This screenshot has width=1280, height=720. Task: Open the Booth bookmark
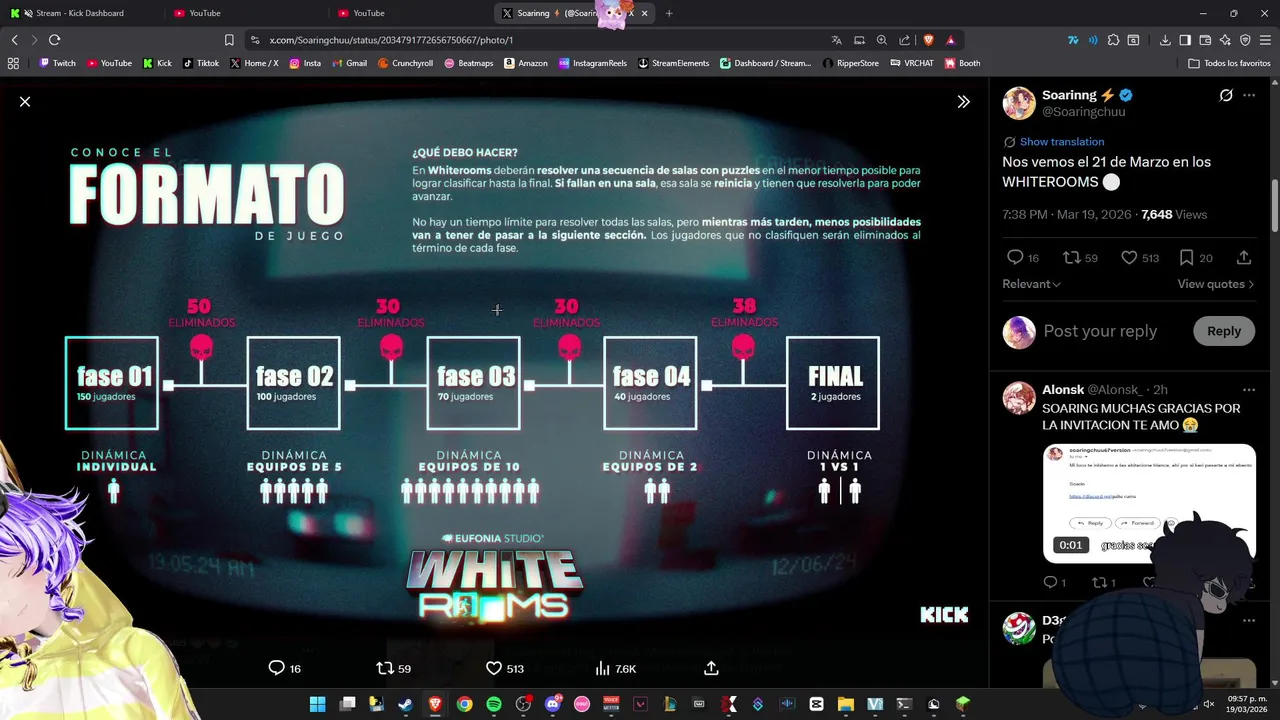(962, 63)
